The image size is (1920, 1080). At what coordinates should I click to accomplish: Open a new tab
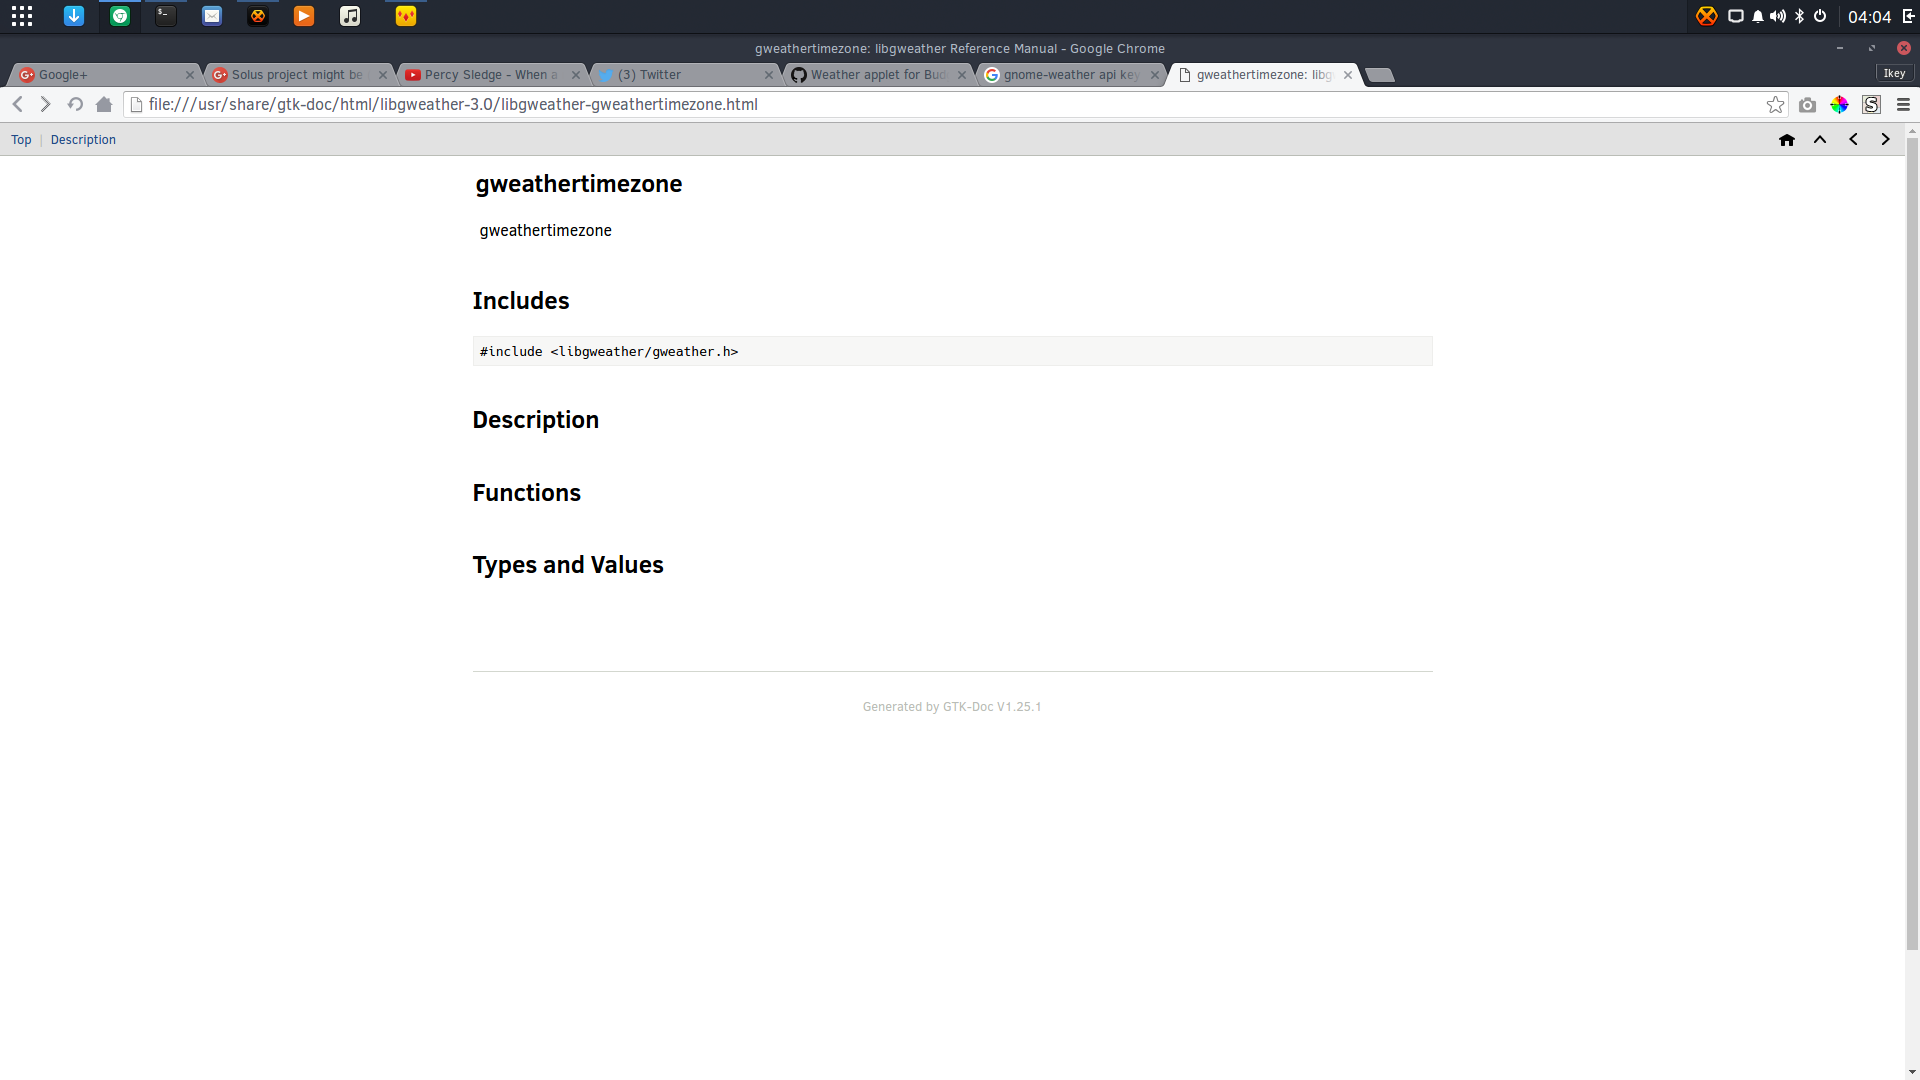[1380, 75]
